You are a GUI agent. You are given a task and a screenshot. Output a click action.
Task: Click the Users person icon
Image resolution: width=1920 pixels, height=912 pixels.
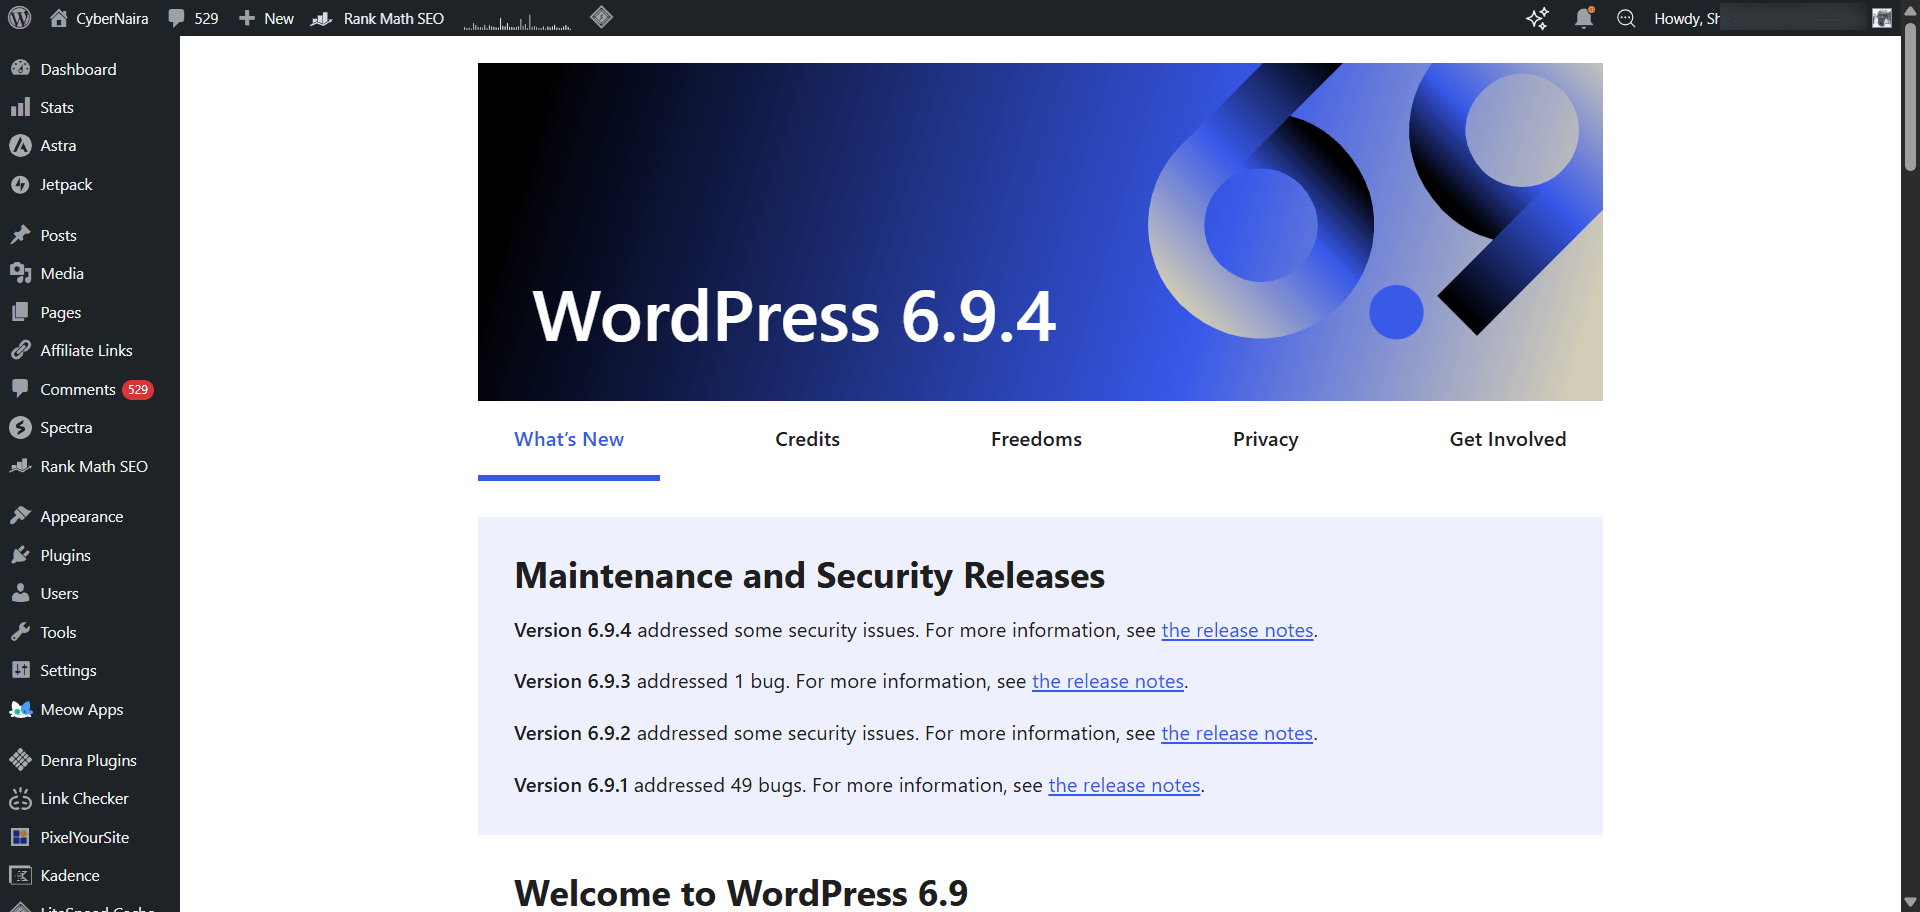coord(20,593)
